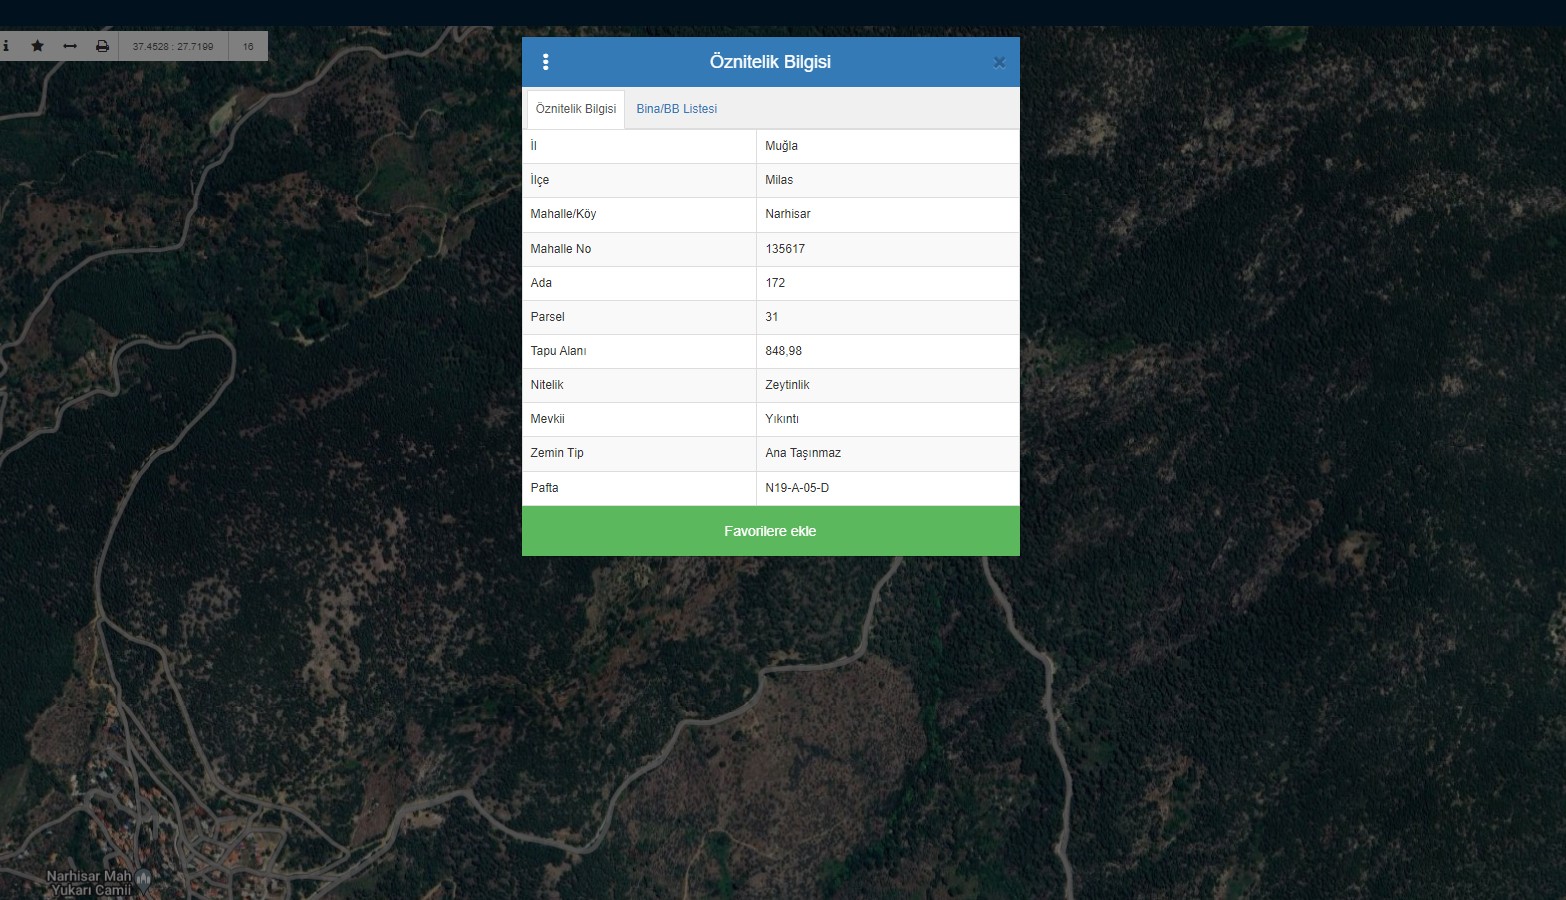
Task: Click the Zeytinlik nitelik value
Action: [787, 385]
